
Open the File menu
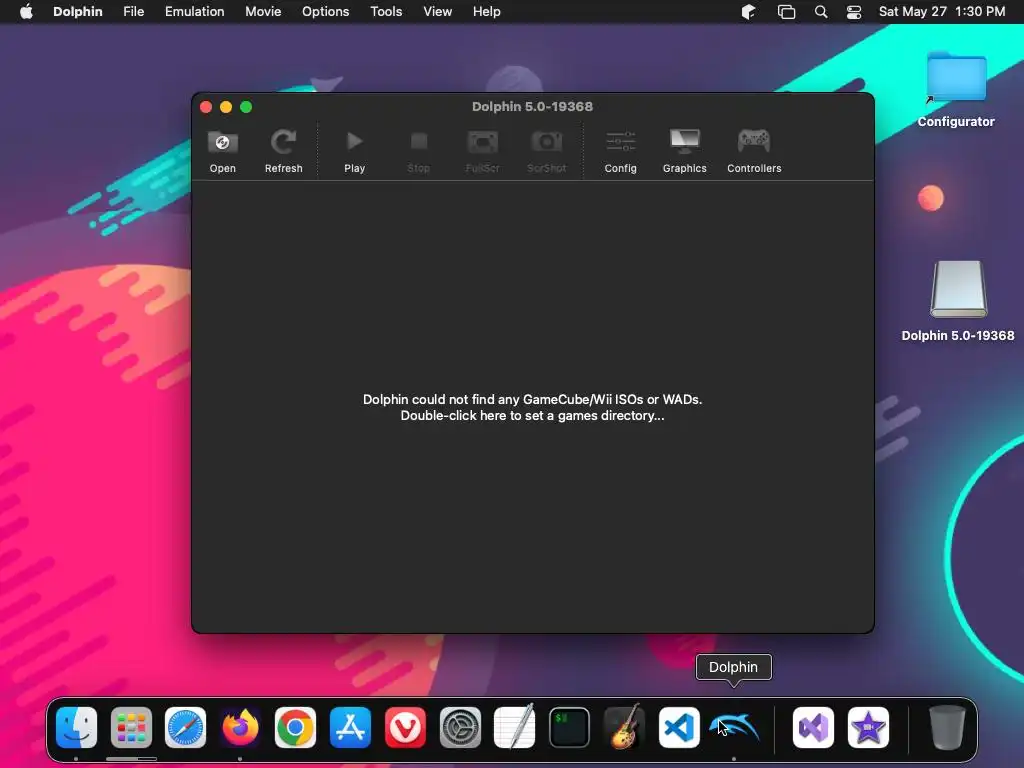coord(133,12)
